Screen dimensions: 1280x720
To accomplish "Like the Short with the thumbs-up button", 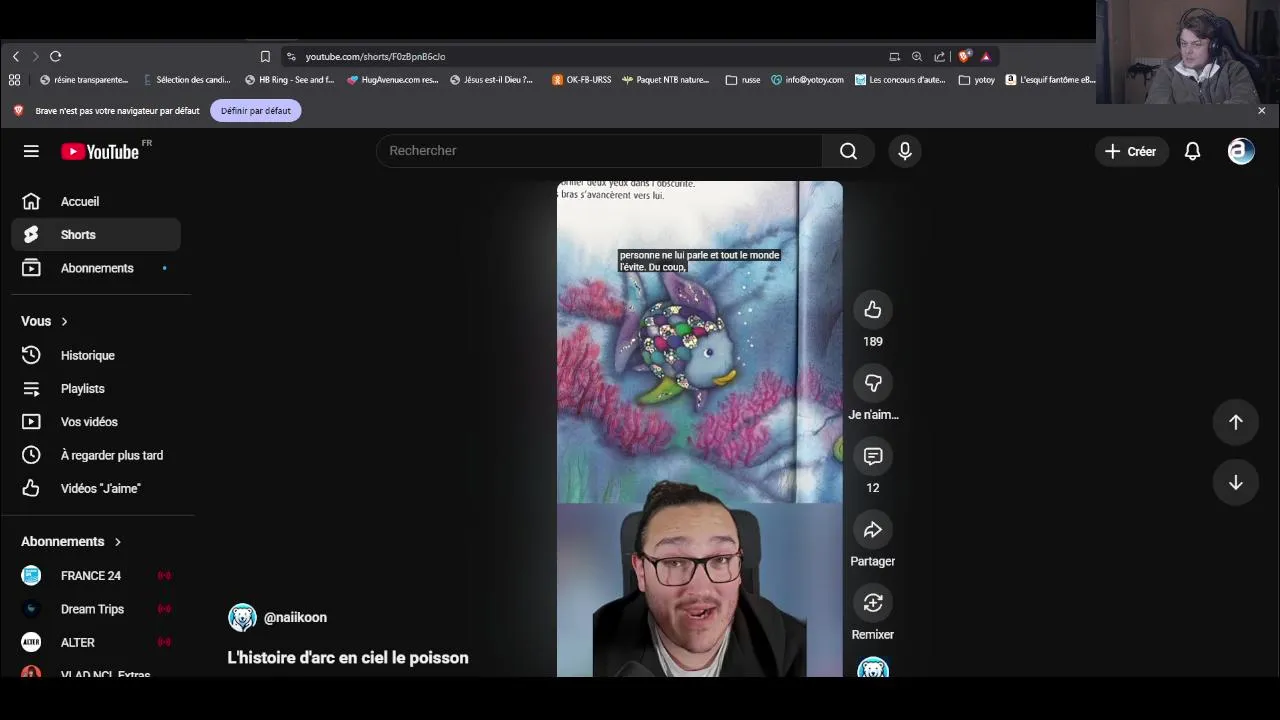I will click(x=873, y=310).
